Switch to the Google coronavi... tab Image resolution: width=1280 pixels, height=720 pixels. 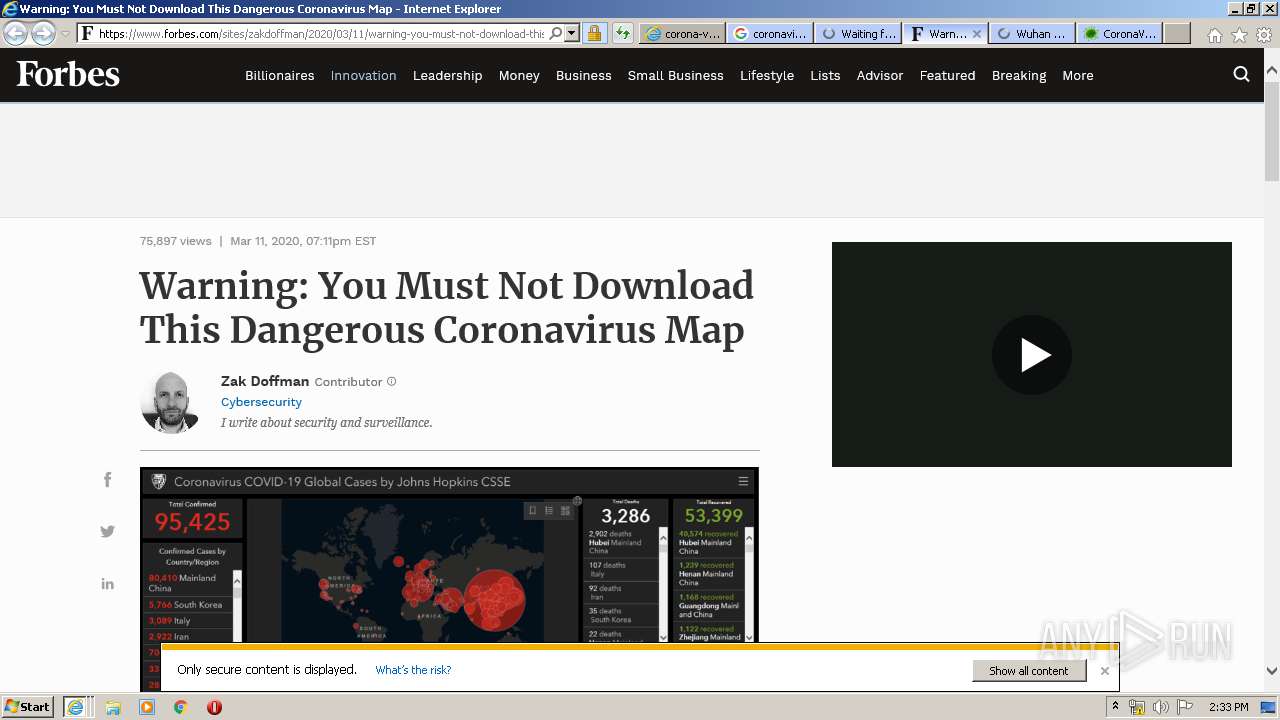click(770, 33)
